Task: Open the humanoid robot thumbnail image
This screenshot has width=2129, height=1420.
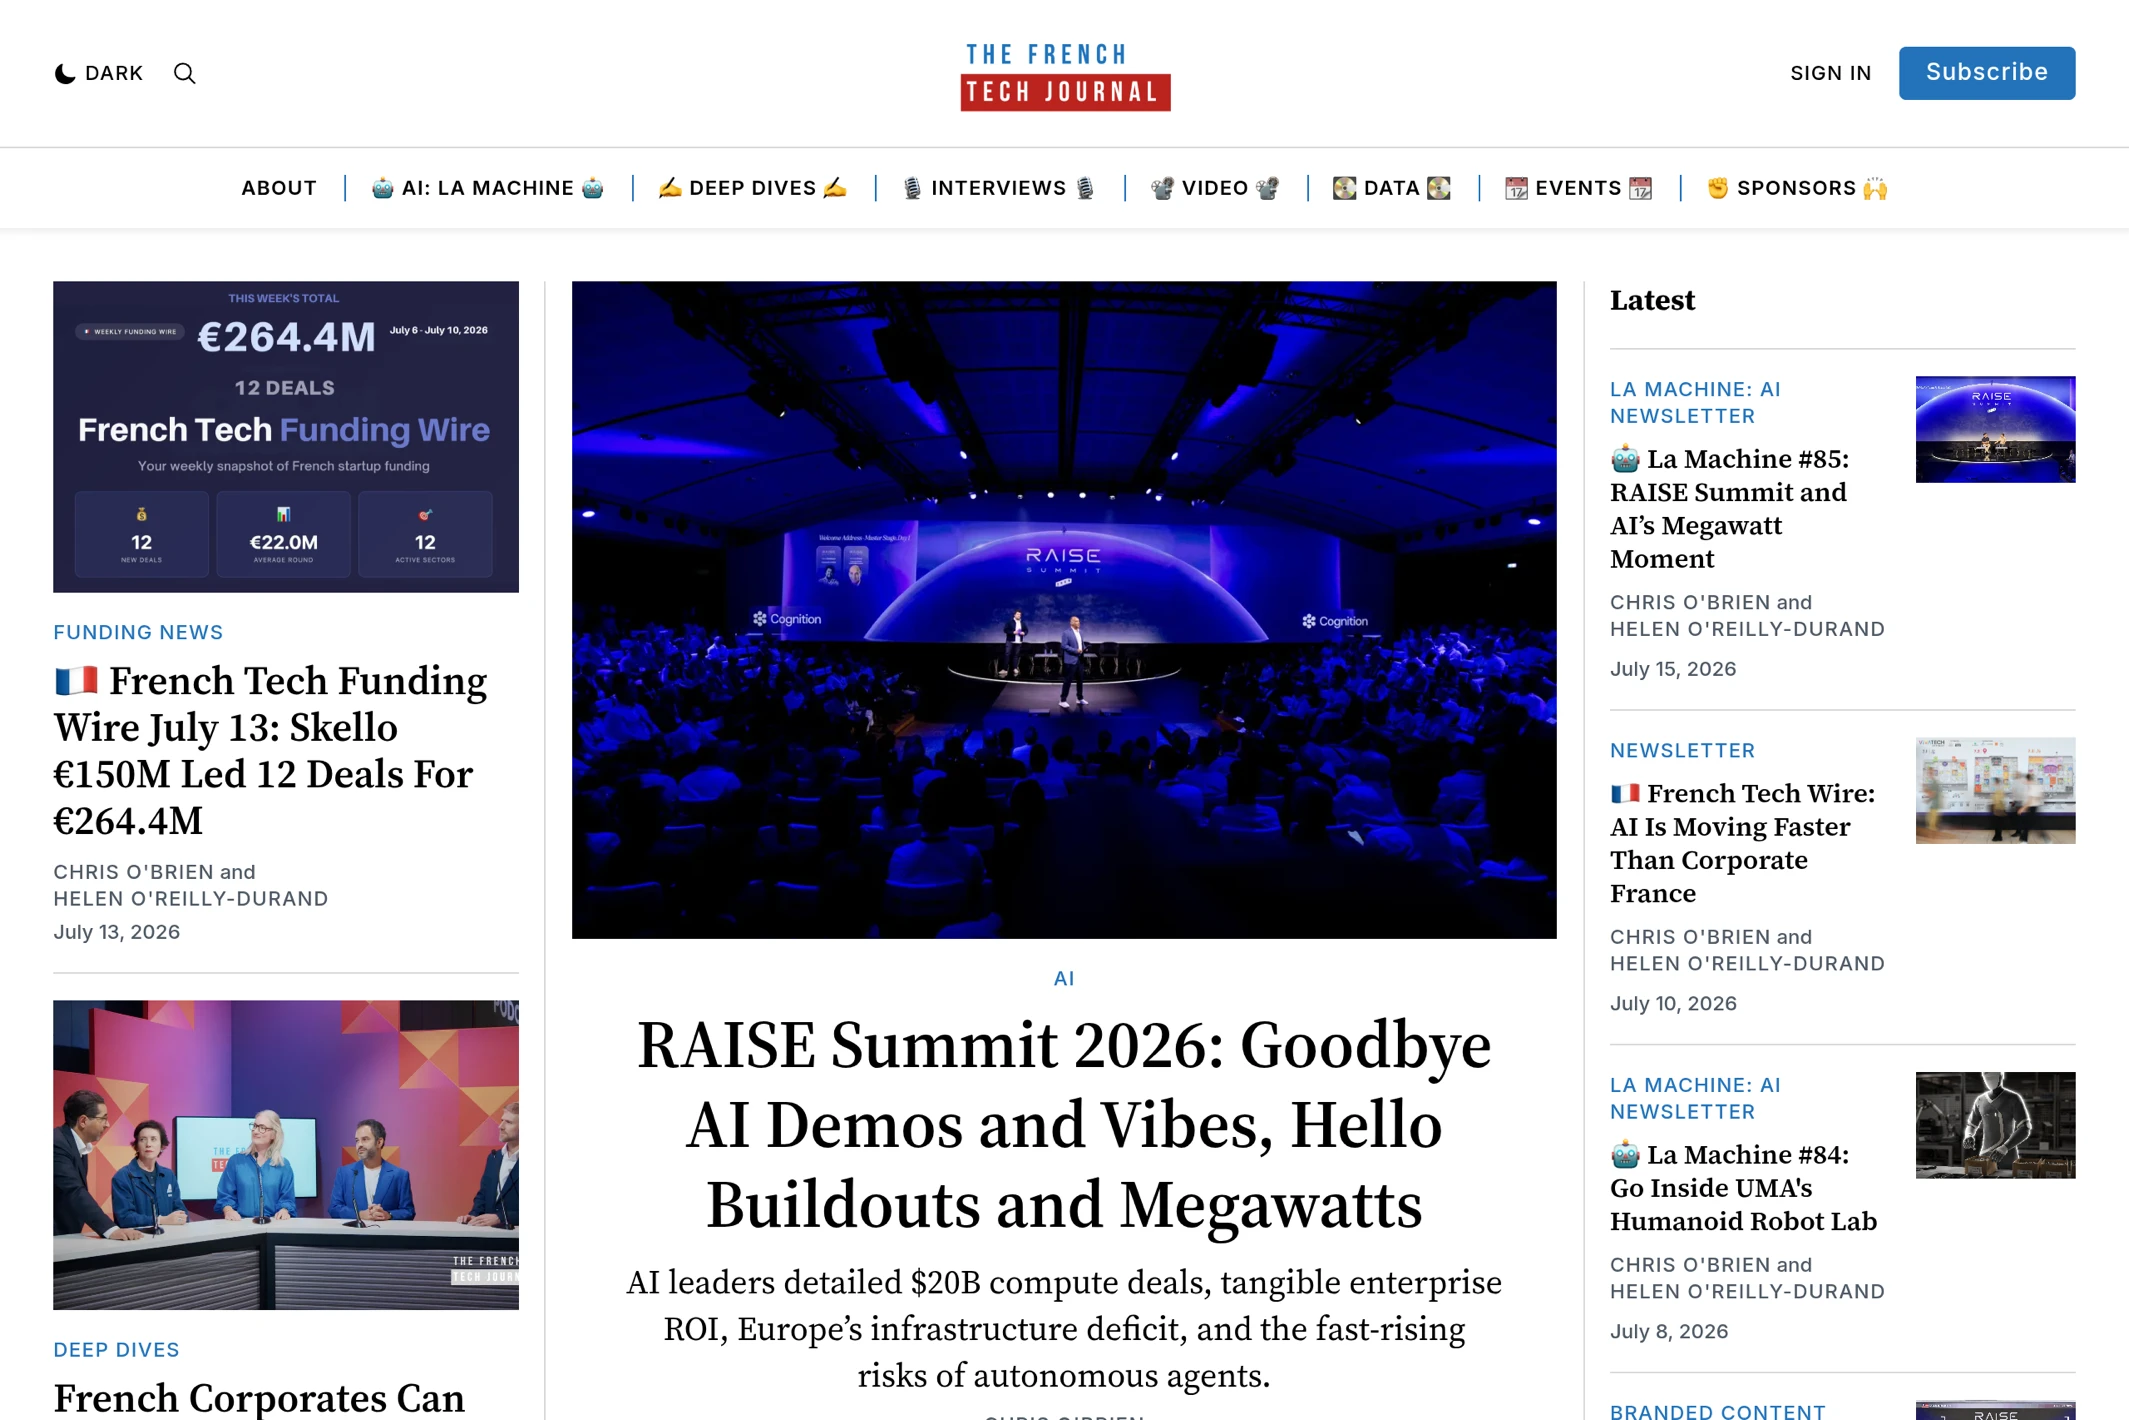Action: click(1995, 1125)
